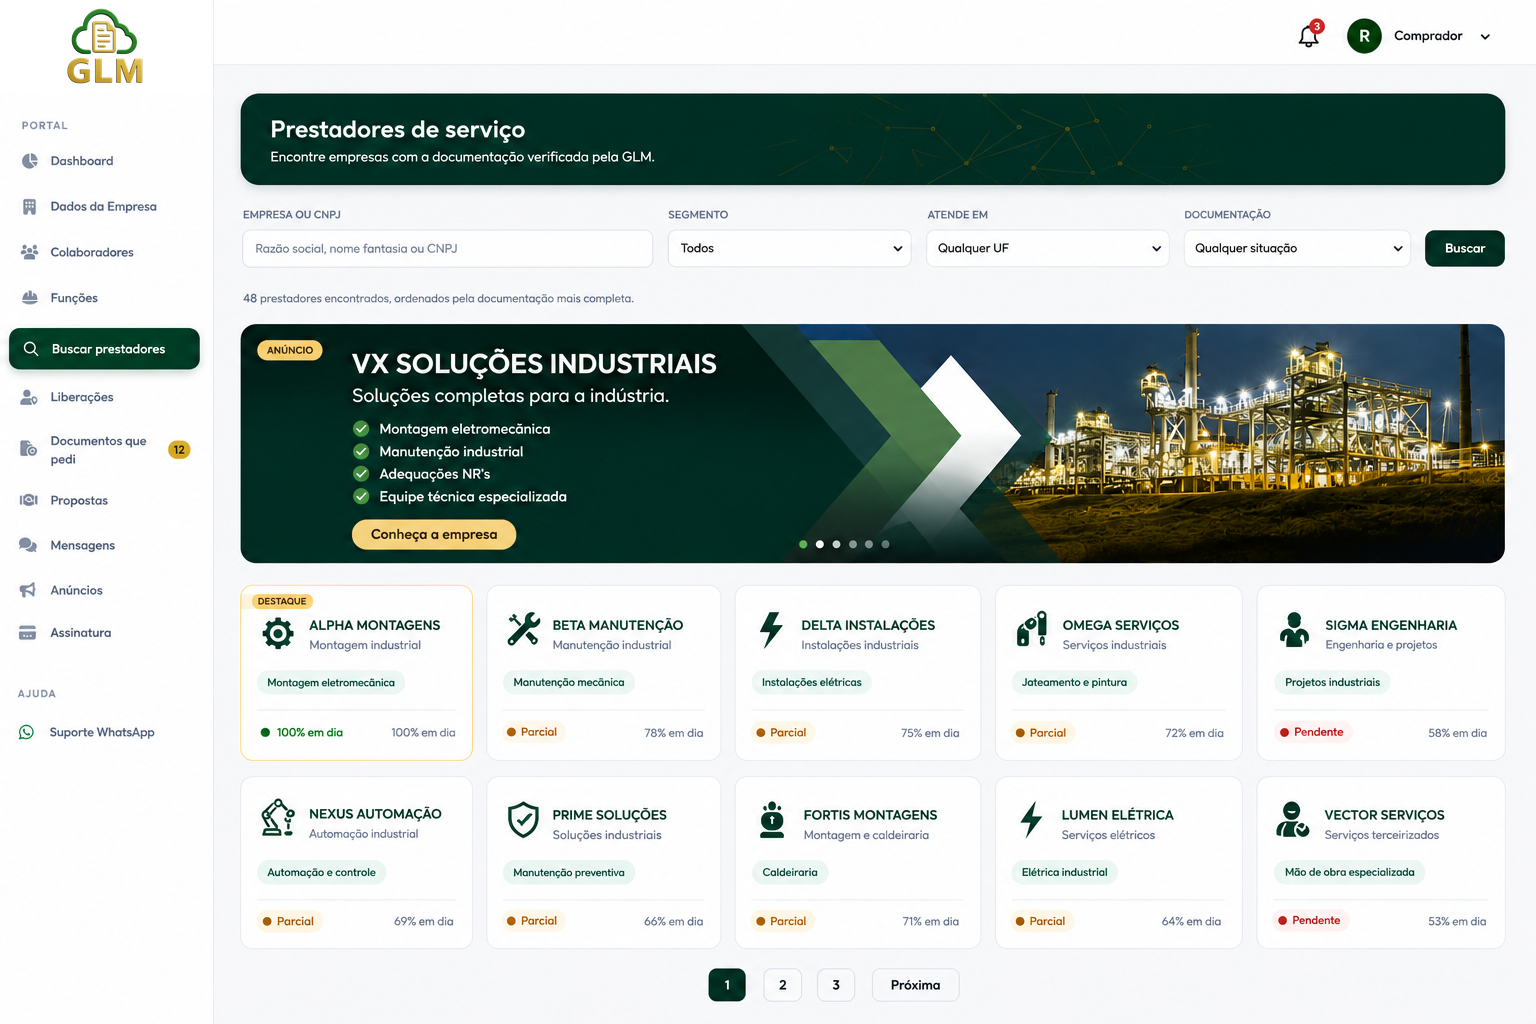Go to results page 2
Viewport: 1536px width, 1024px height.
pos(782,985)
